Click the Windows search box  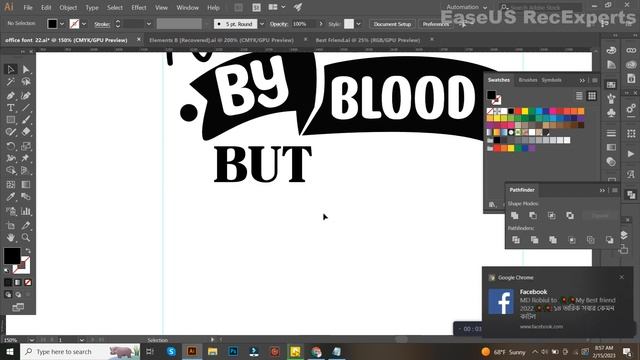[80, 351]
